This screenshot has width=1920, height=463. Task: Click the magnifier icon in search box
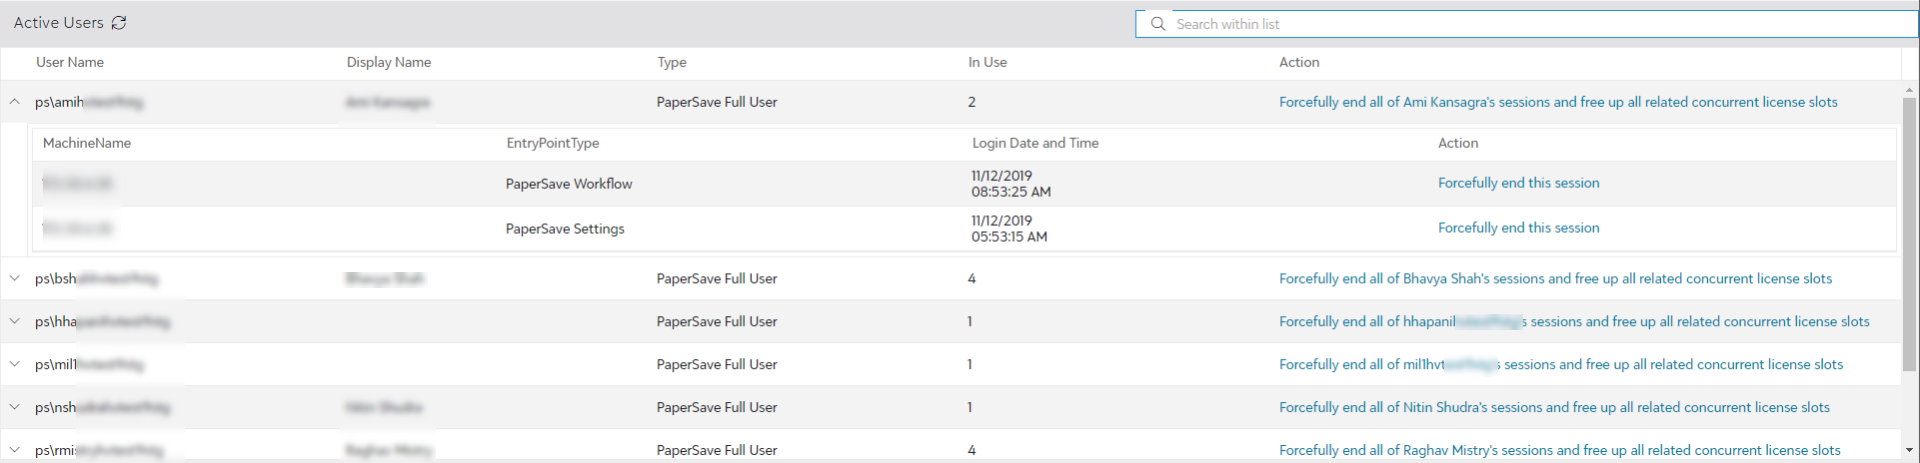[x=1158, y=24]
